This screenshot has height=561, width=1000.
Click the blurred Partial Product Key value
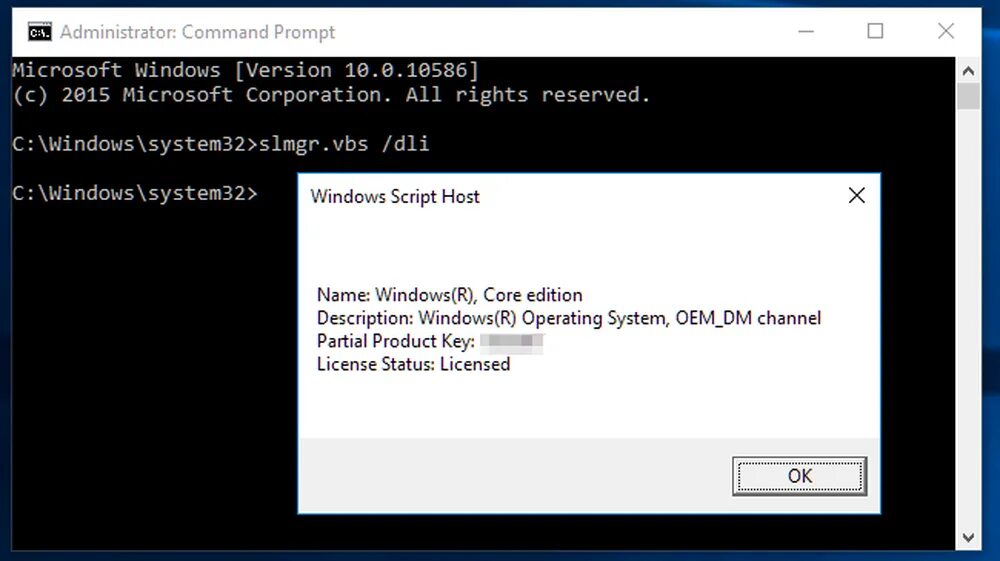pos(511,341)
